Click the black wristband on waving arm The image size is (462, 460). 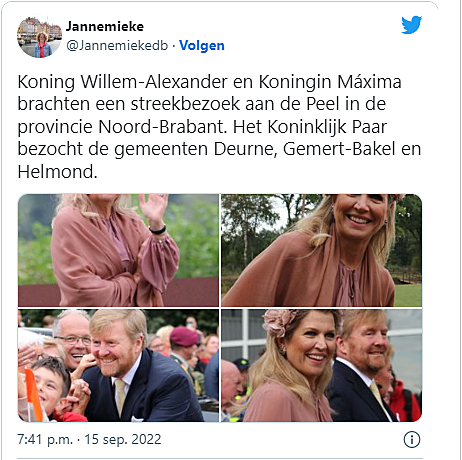(x=157, y=230)
